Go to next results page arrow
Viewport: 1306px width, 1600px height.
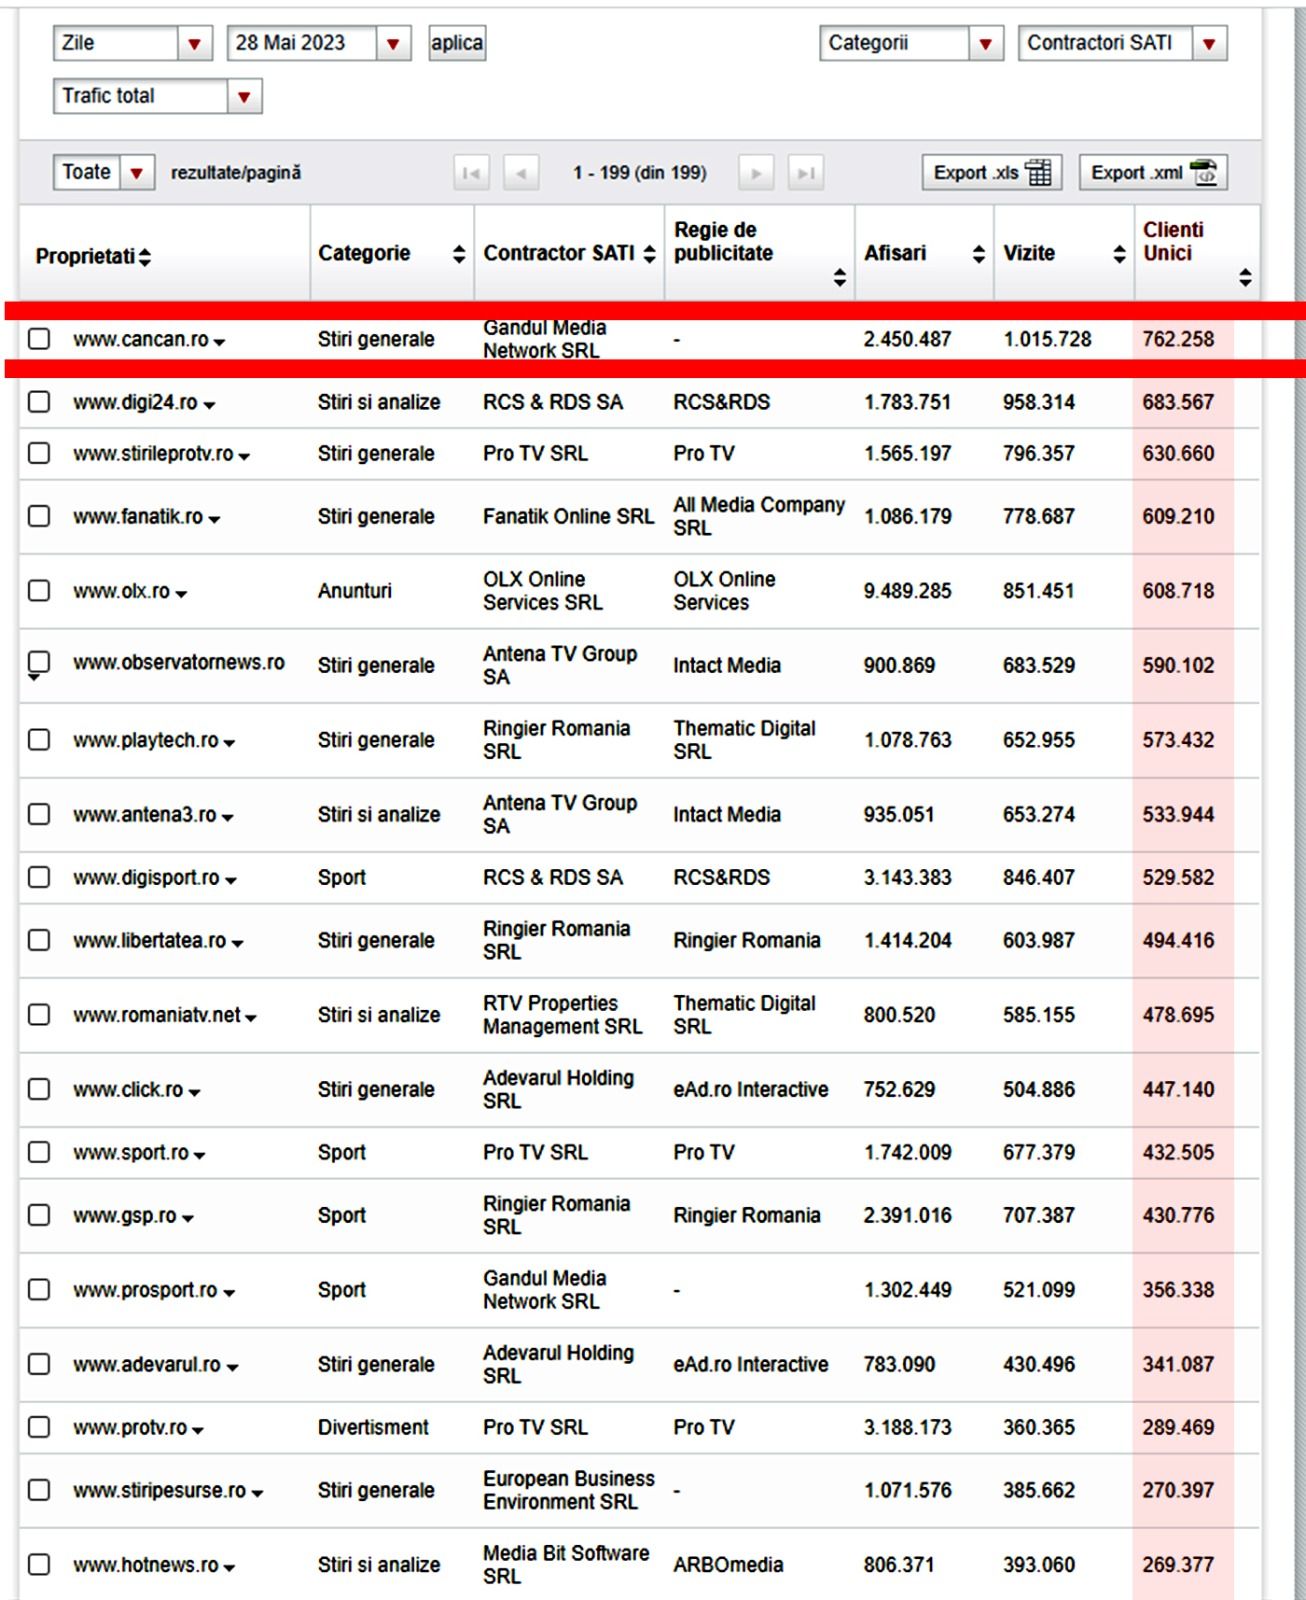point(756,173)
